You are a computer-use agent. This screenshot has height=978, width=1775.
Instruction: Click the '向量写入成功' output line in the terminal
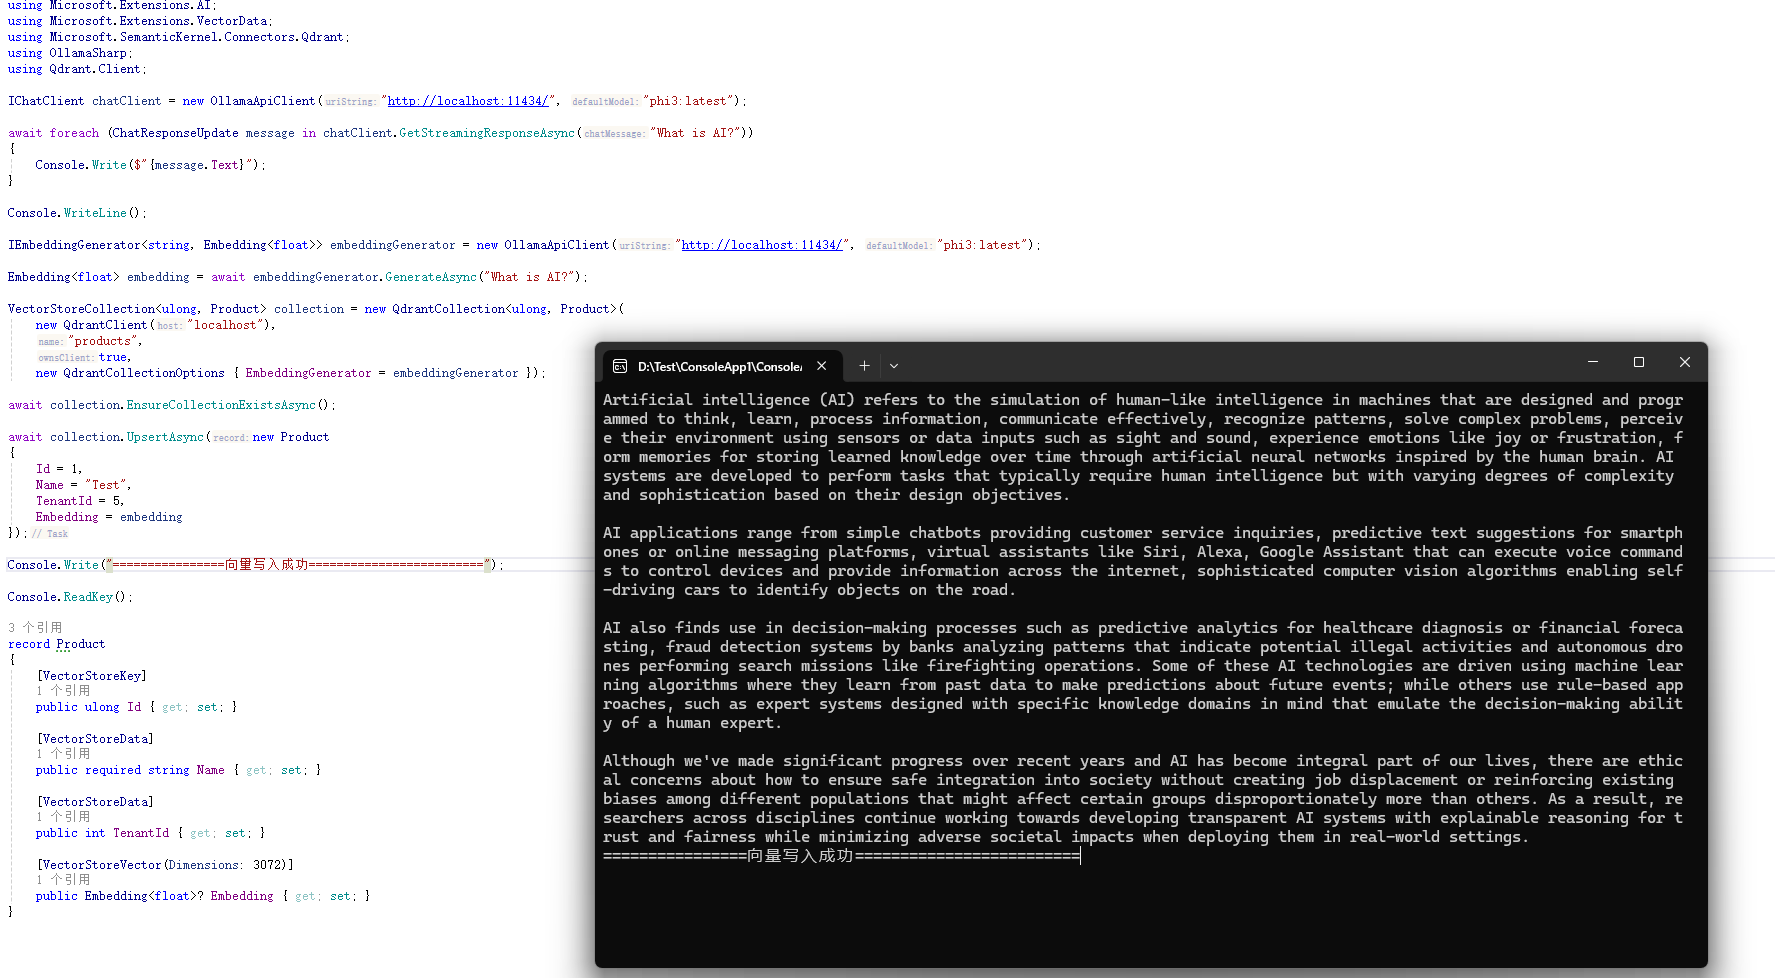click(x=841, y=856)
